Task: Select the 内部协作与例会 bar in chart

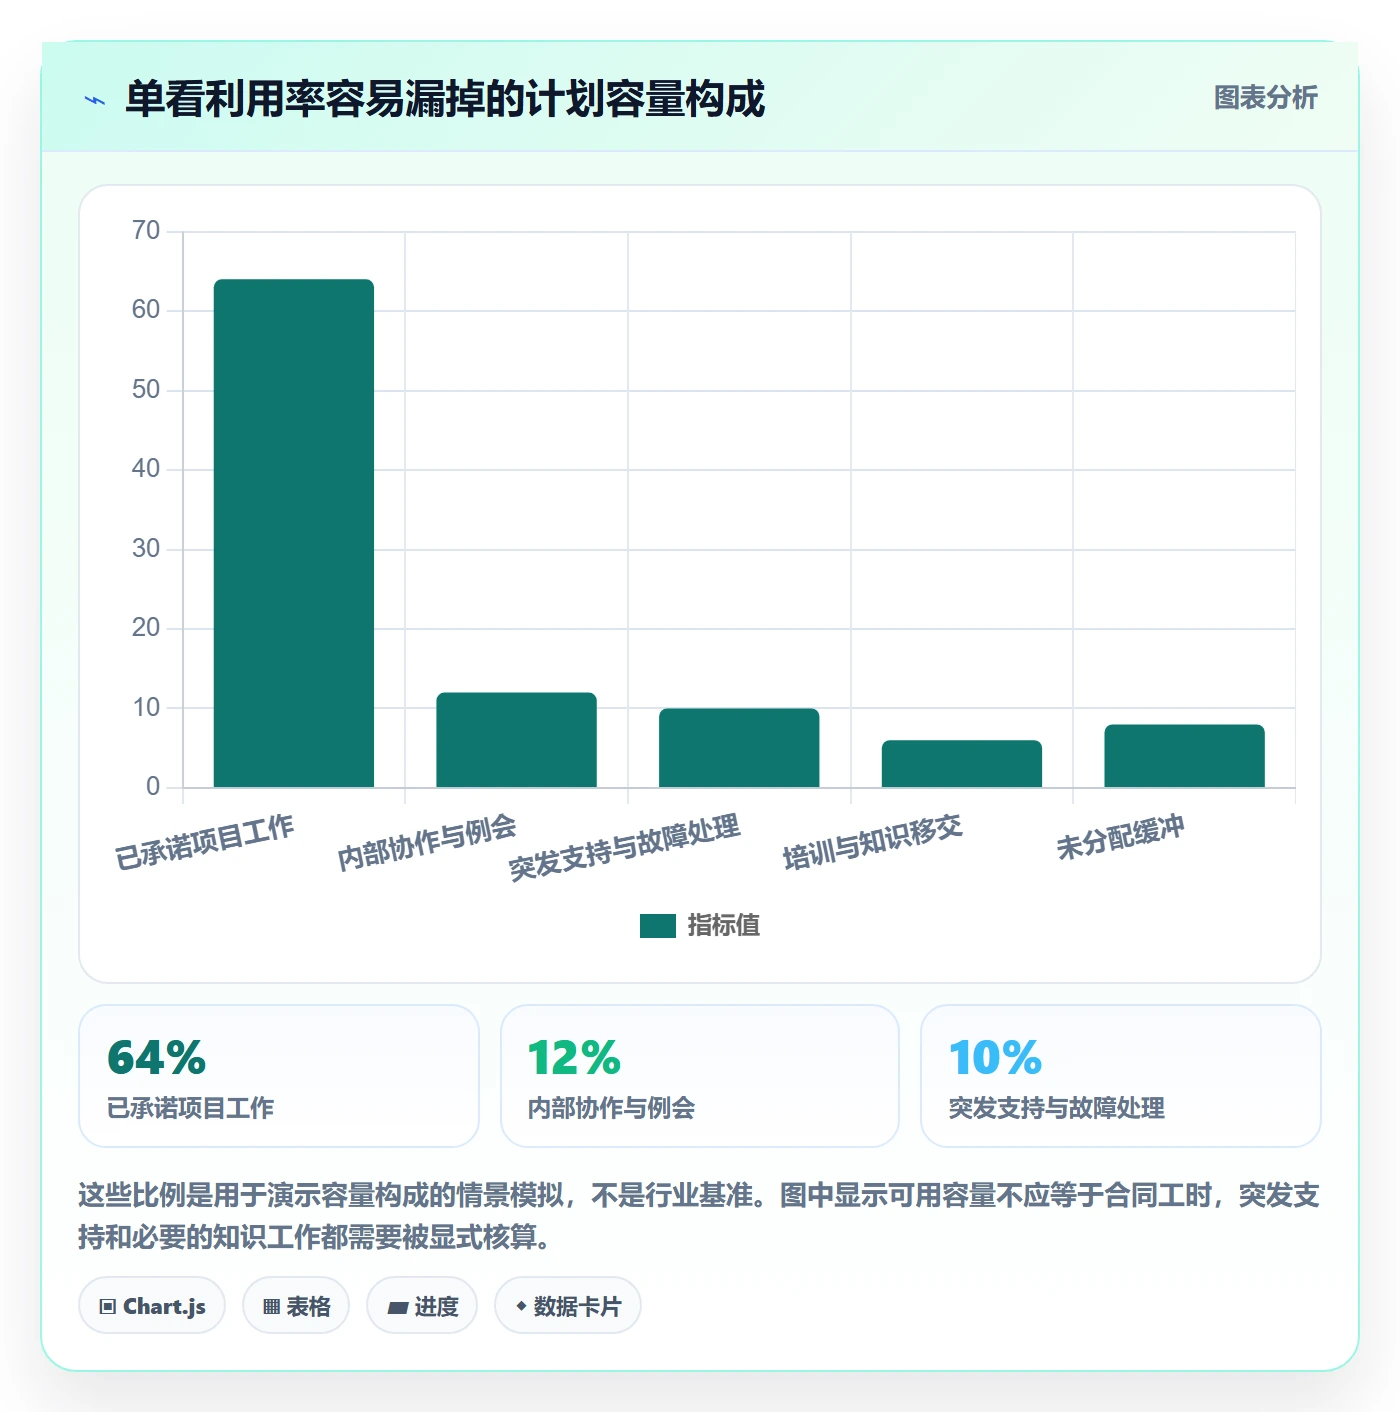Action: pos(516,740)
